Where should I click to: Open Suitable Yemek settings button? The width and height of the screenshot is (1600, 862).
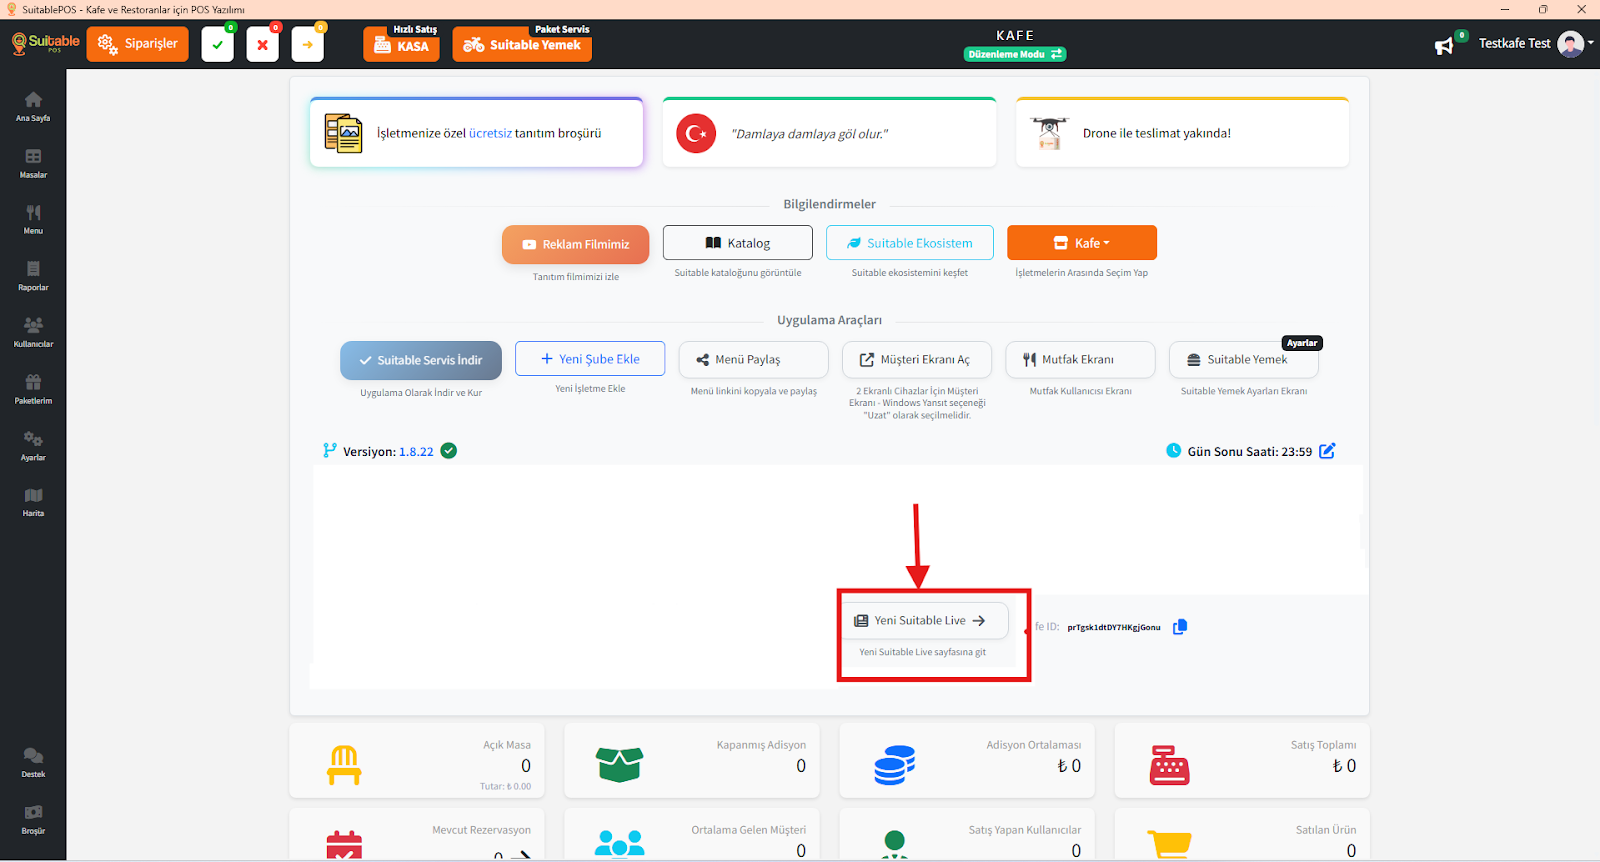[x=1244, y=360]
